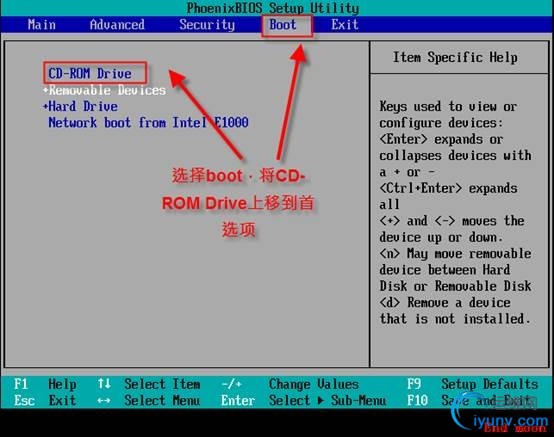This screenshot has height=437, width=554.
Task: Click help text '<Ctrl+Enter> expands'
Action: pyautogui.click(x=448, y=188)
